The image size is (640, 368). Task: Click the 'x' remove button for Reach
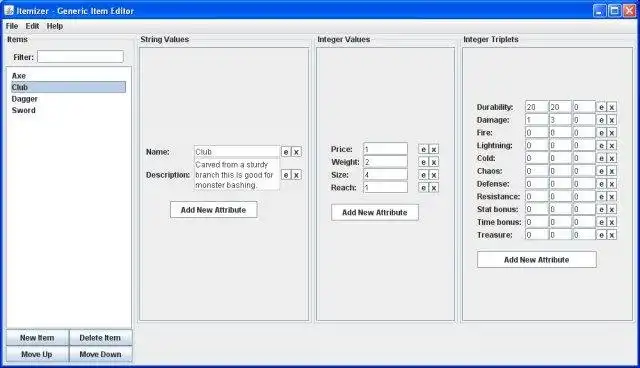point(434,188)
